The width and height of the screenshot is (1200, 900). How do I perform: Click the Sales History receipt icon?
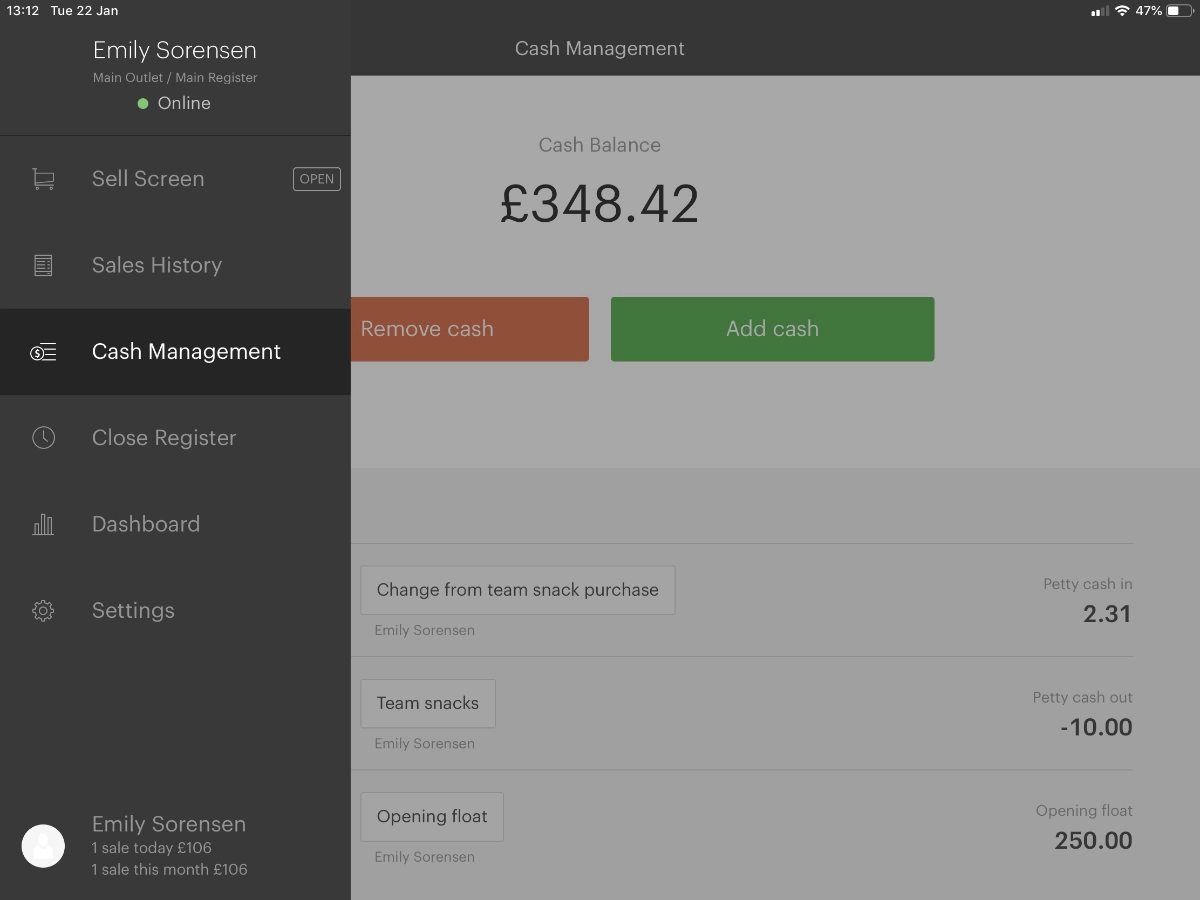43,265
